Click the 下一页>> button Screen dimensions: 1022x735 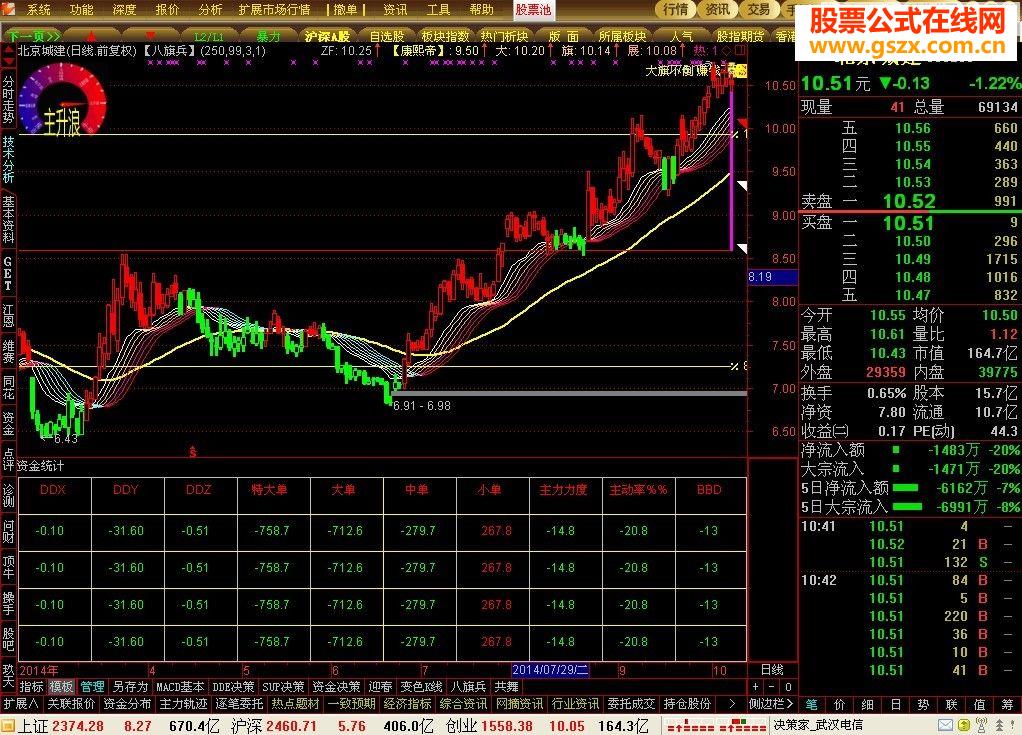[x=34, y=36]
